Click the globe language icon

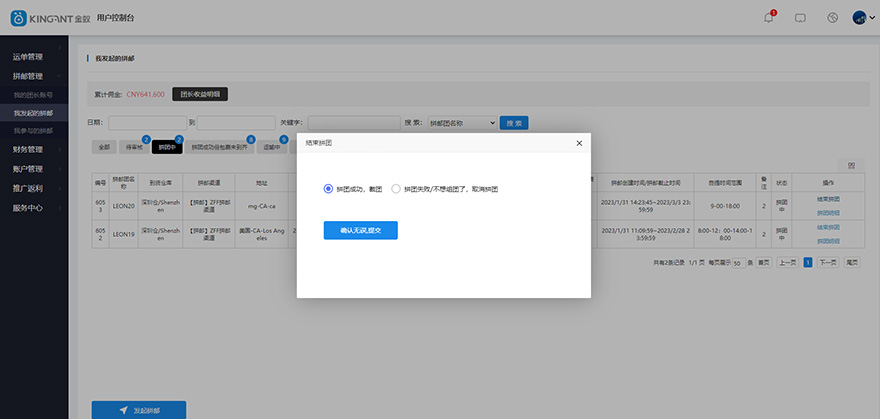[x=832, y=17]
